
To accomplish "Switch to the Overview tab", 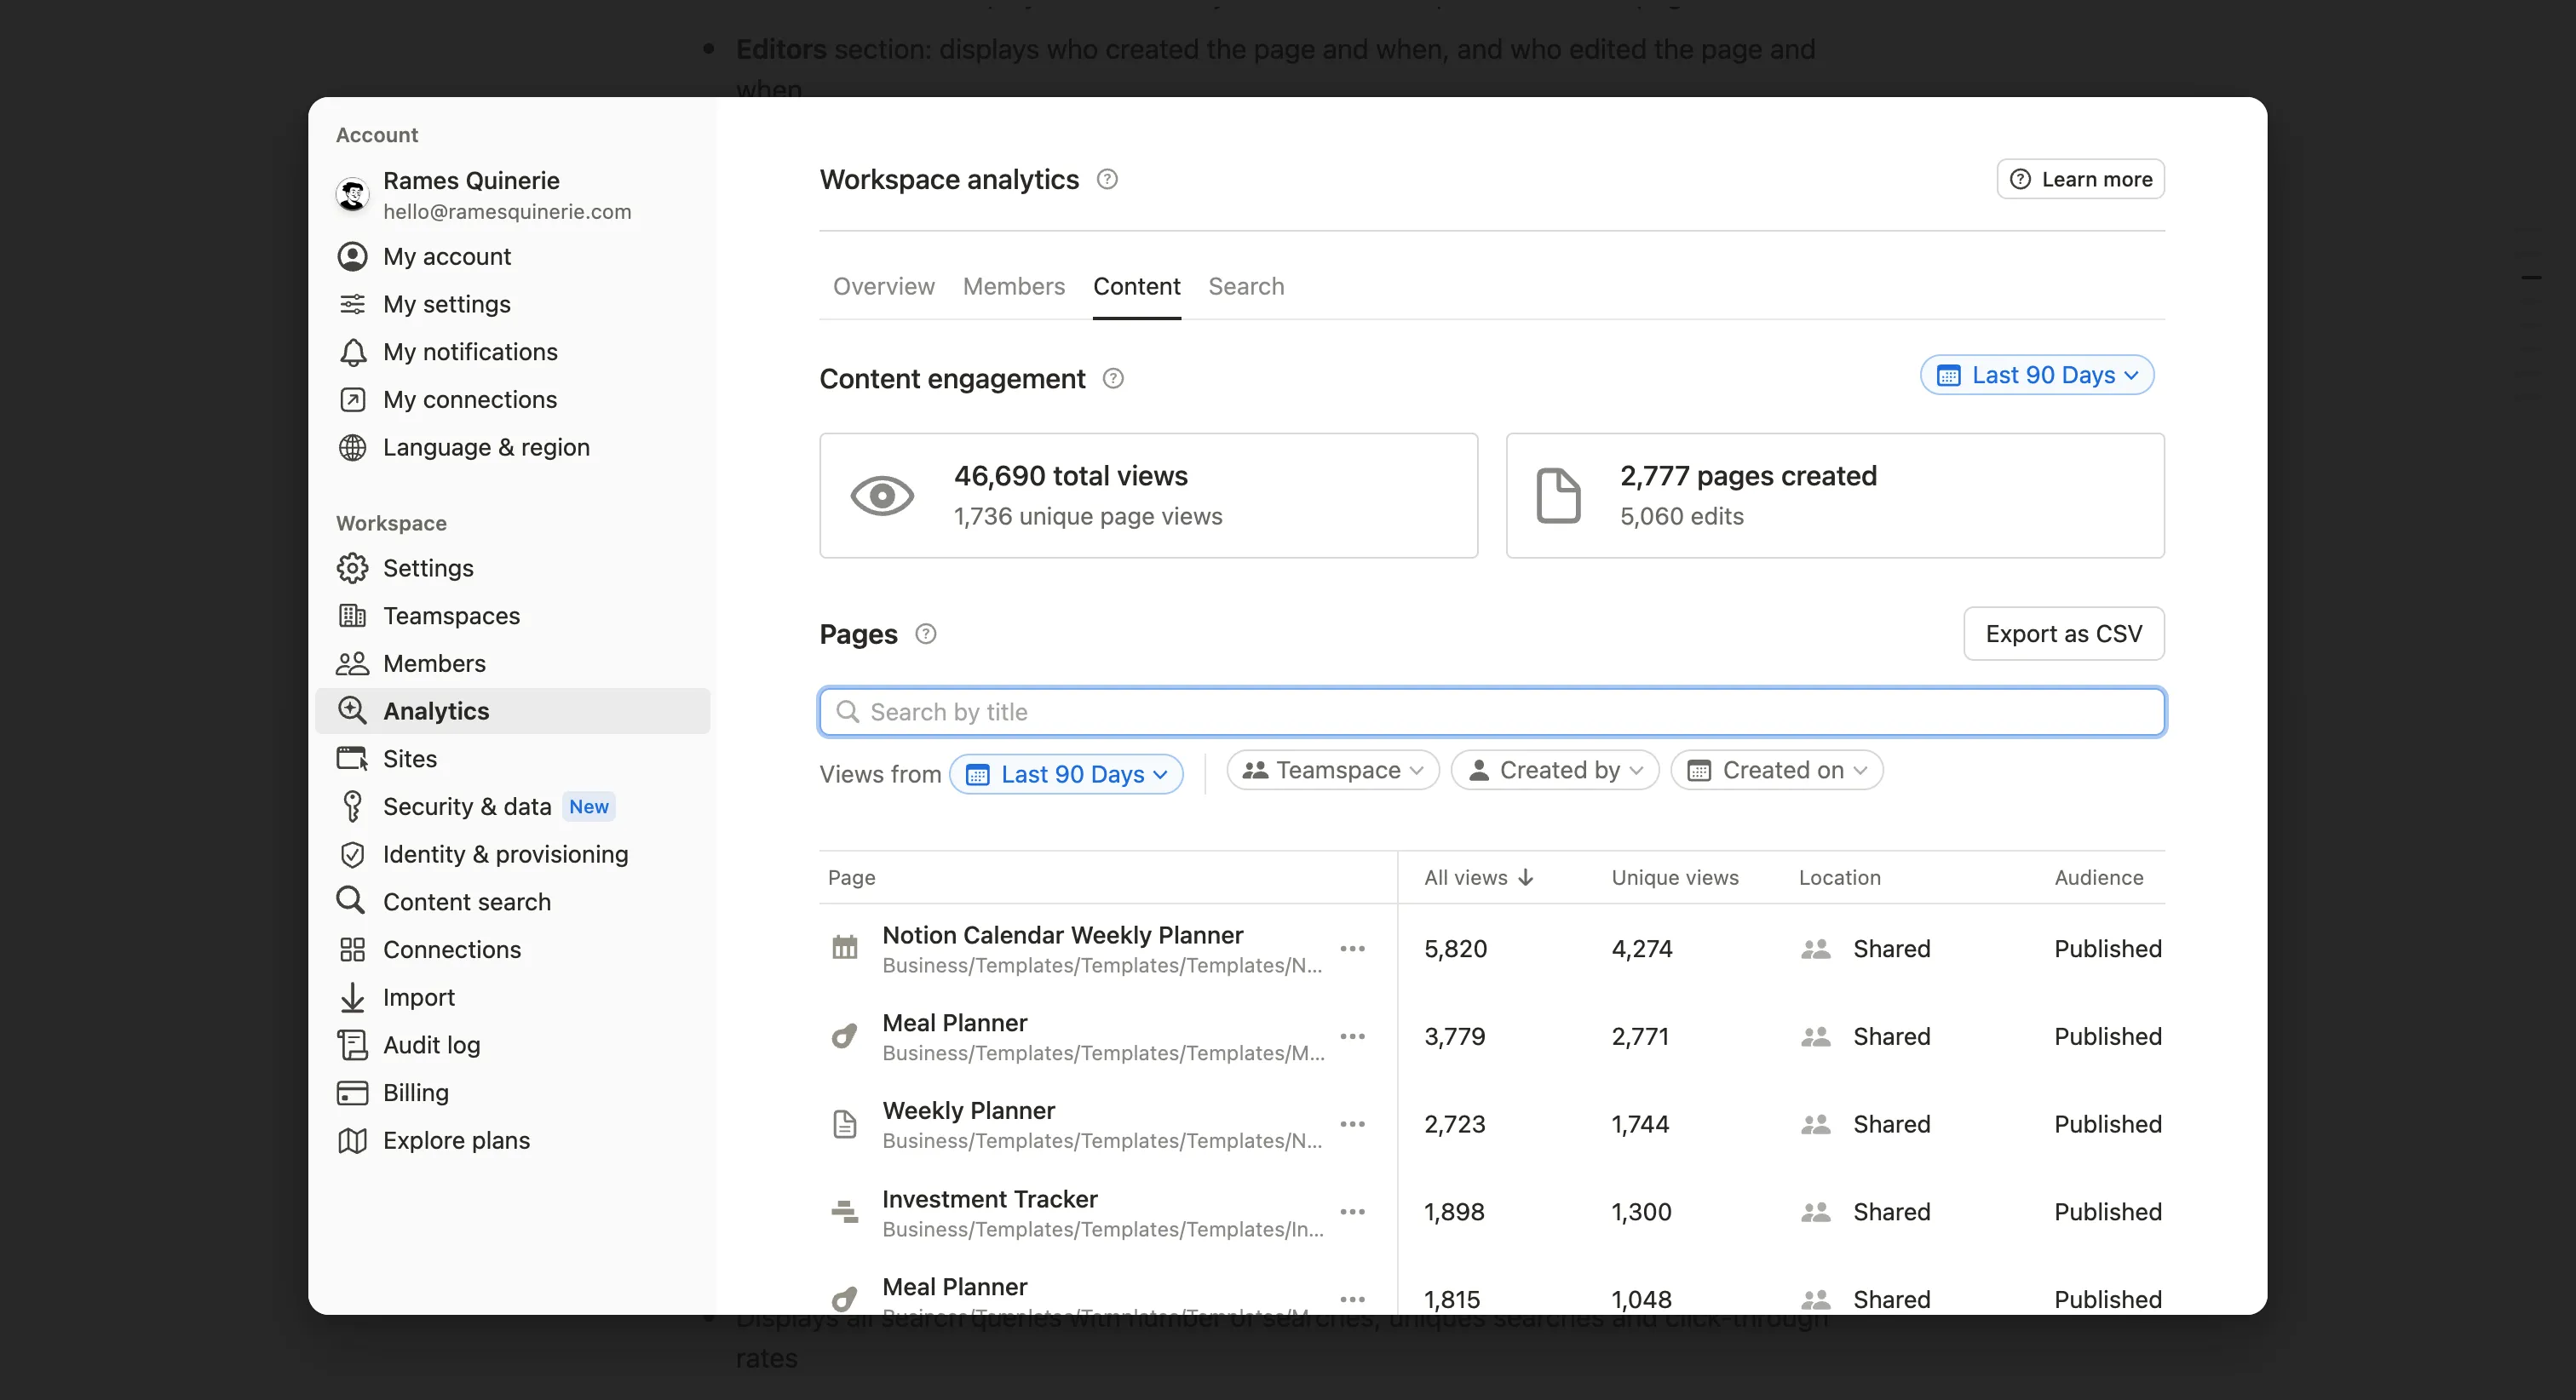I will (x=884, y=286).
